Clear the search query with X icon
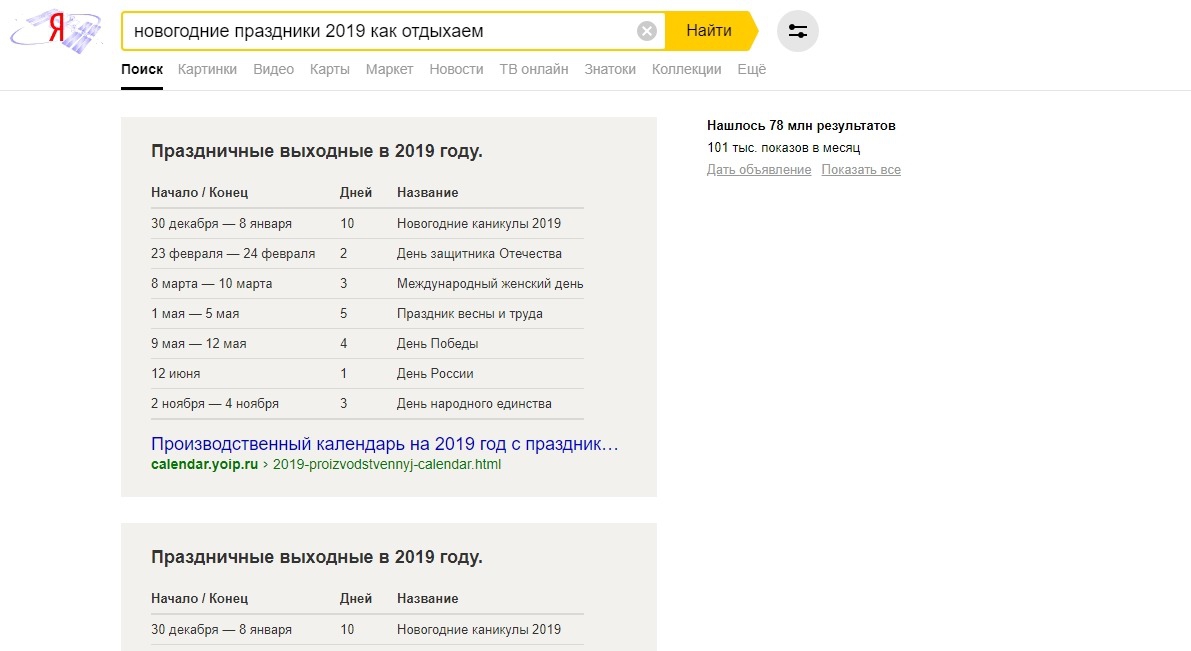The width and height of the screenshot is (1191, 651). click(x=647, y=31)
